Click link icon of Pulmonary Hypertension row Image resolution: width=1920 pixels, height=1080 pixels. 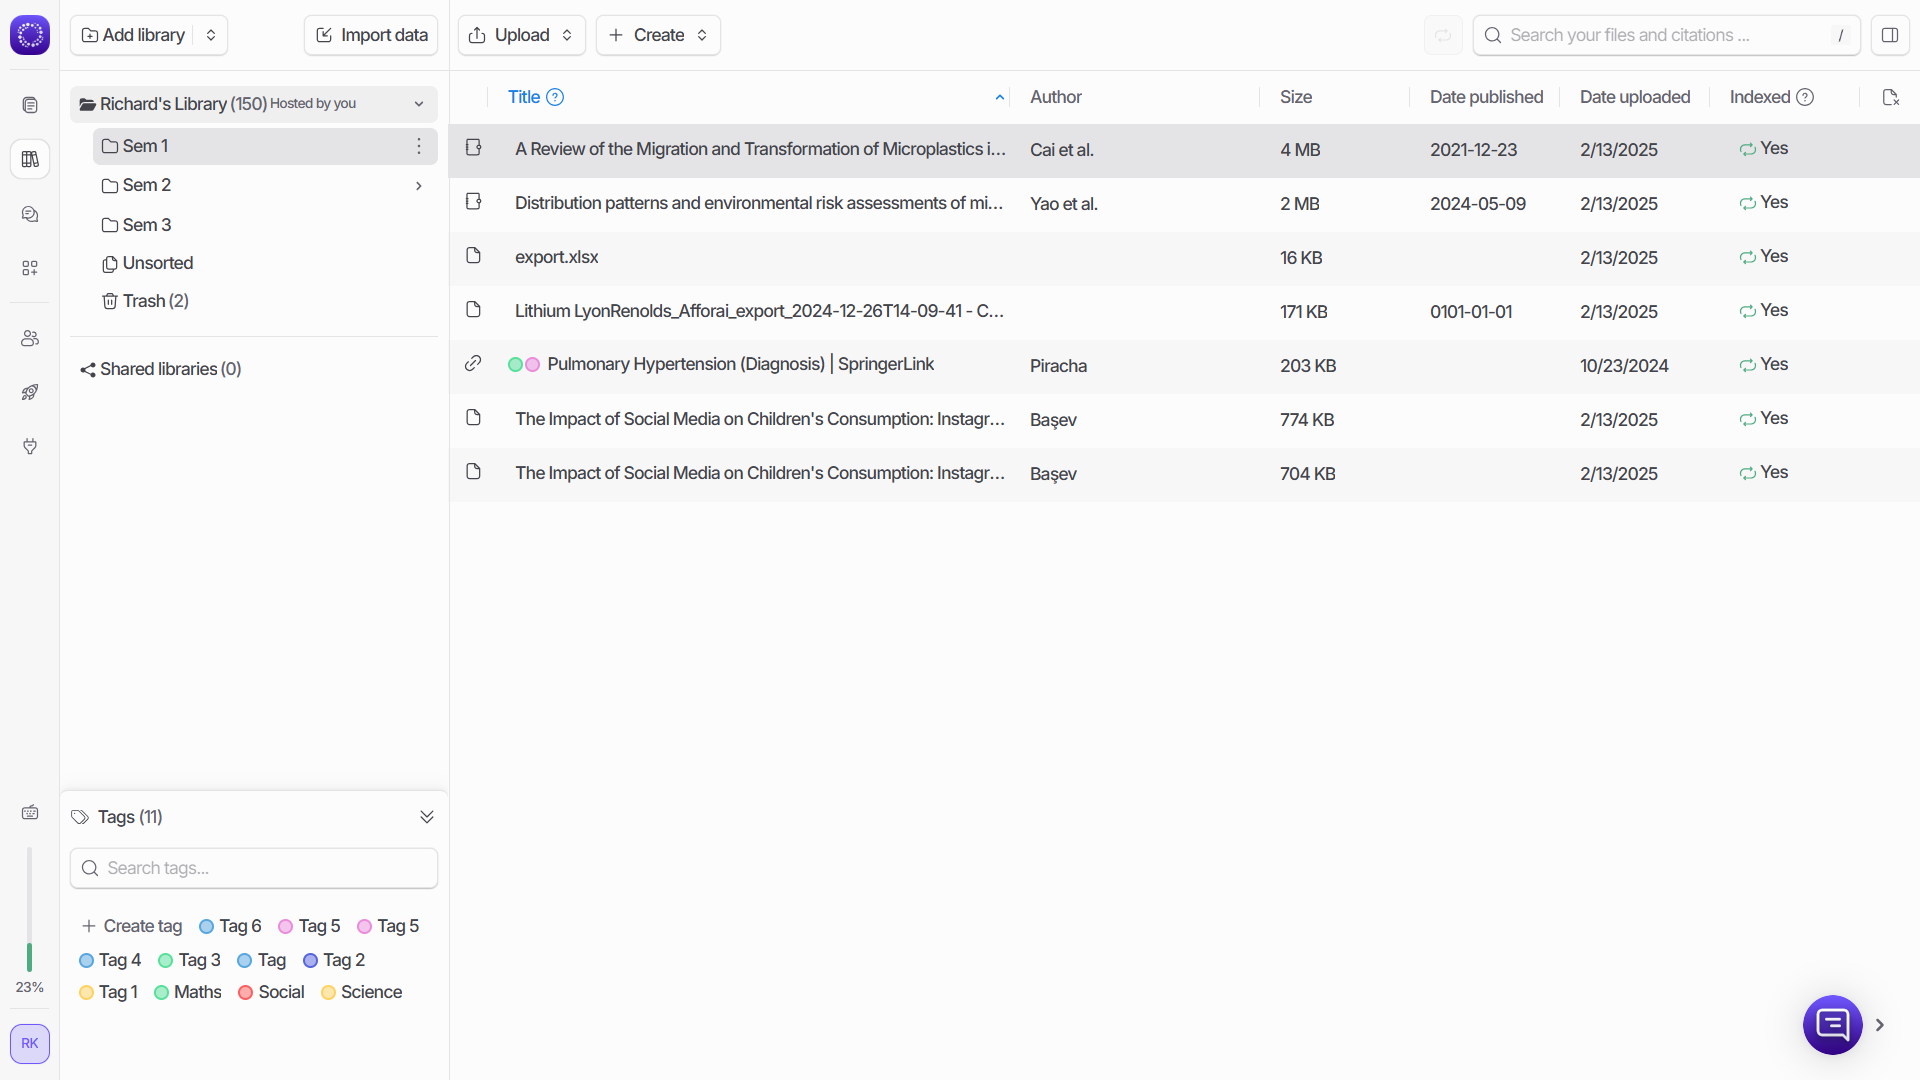(x=473, y=364)
